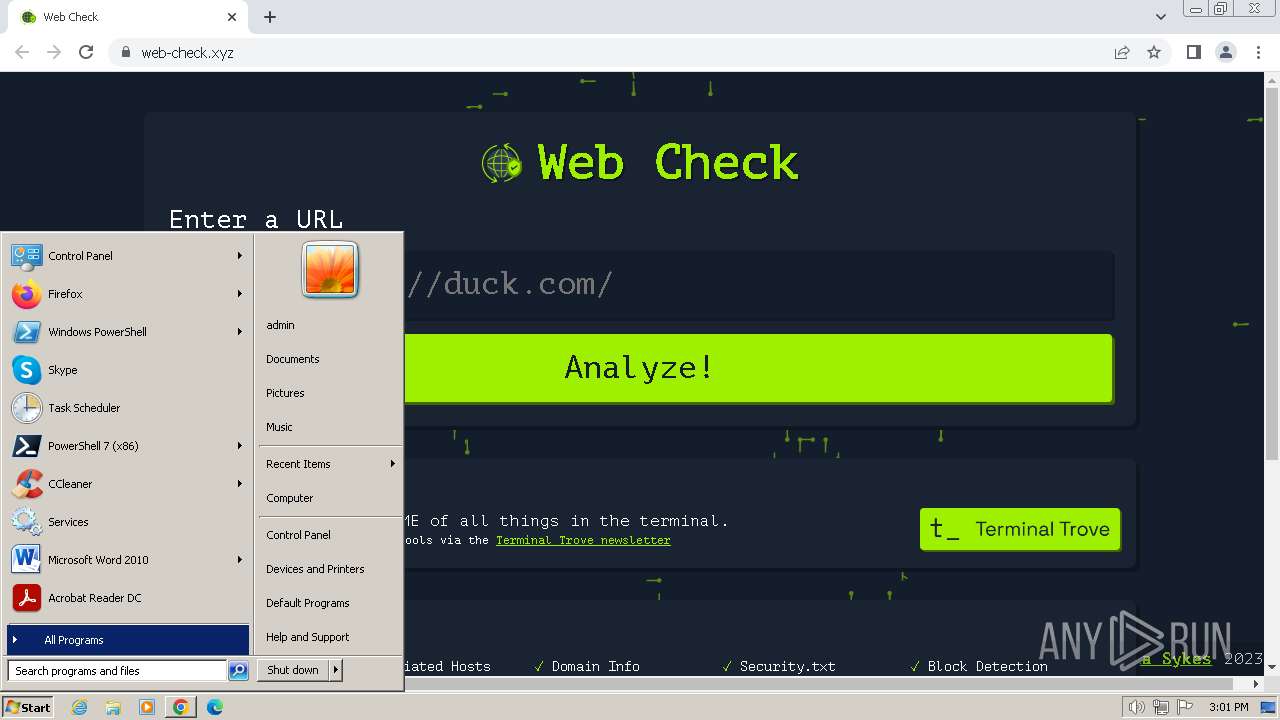Launch PowerShell 7 (x86)
Viewport: 1280px width, 720px height.
click(127, 446)
